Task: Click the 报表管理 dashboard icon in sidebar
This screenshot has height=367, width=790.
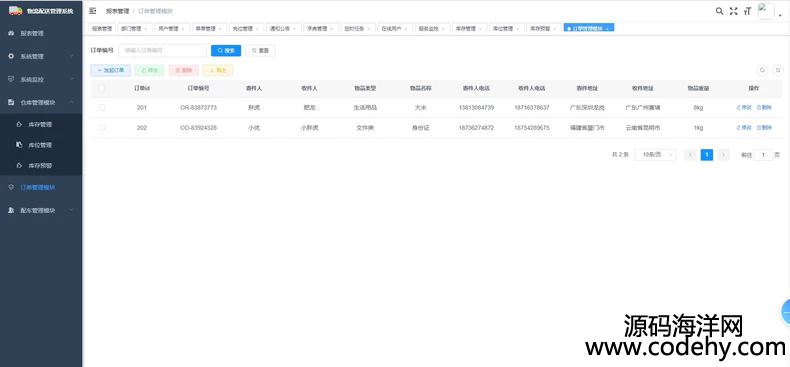Action: point(11,33)
